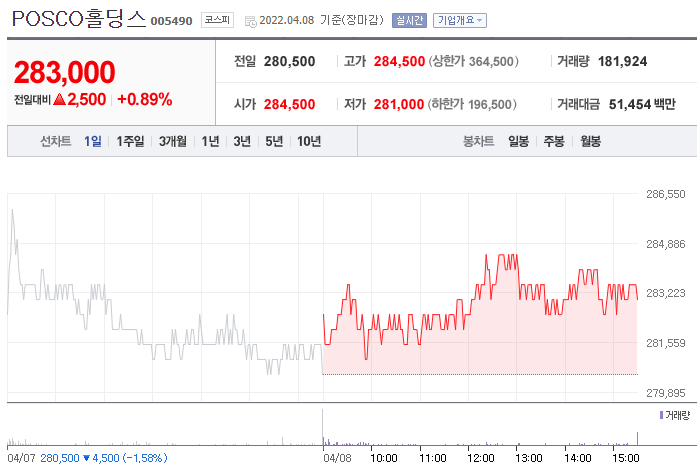The image size is (697, 473).
Task: Click the red up-triangle change icon
Action: [x=59, y=99]
